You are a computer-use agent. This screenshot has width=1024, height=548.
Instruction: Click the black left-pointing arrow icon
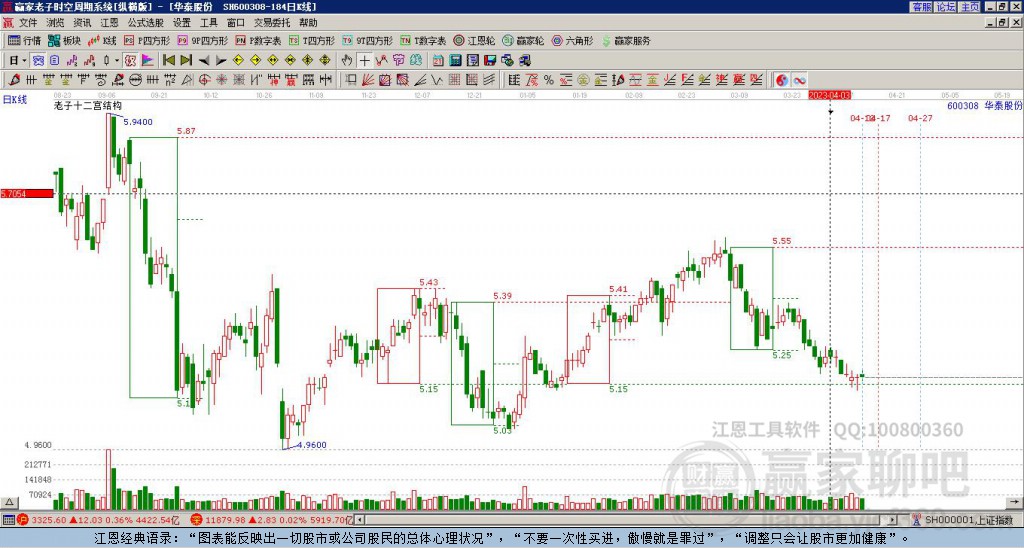tap(204, 61)
